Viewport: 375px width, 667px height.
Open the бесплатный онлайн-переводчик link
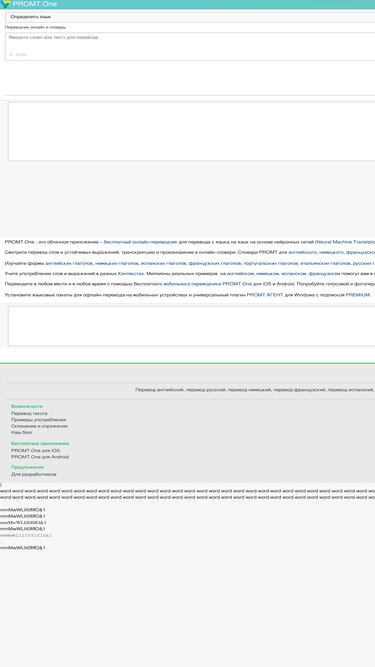pos(140,242)
